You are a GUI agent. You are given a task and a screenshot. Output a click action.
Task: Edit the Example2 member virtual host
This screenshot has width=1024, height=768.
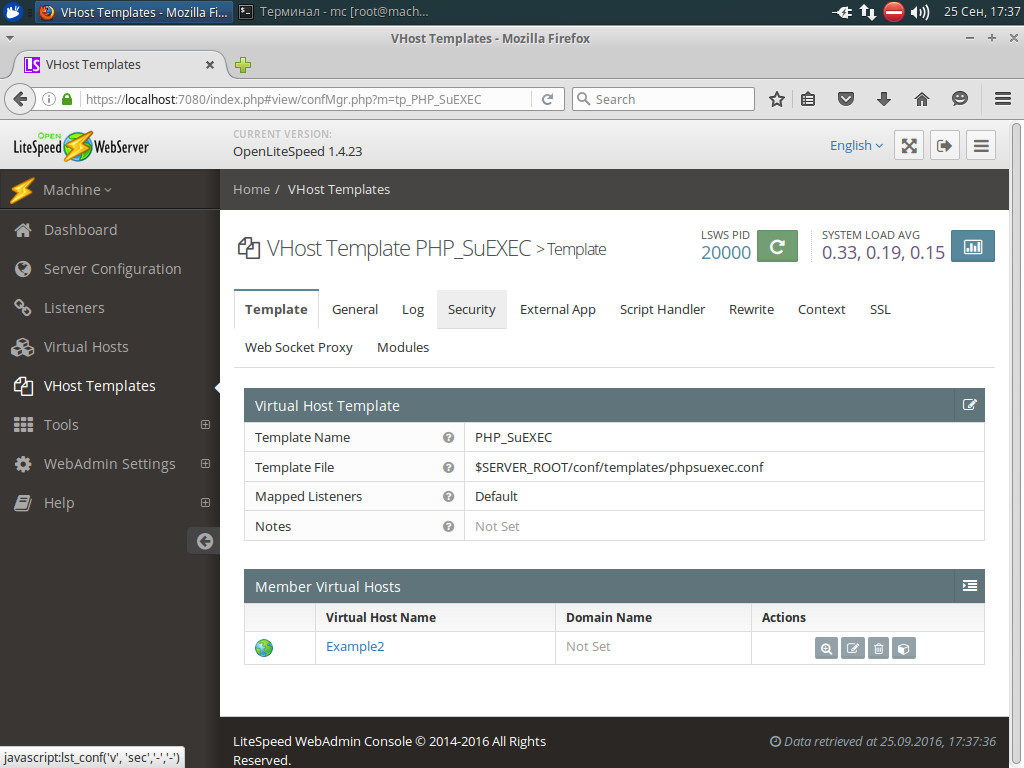[x=852, y=648]
